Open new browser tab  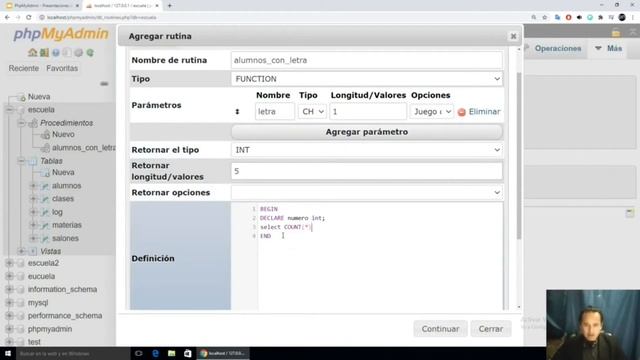click(x=169, y=6)
